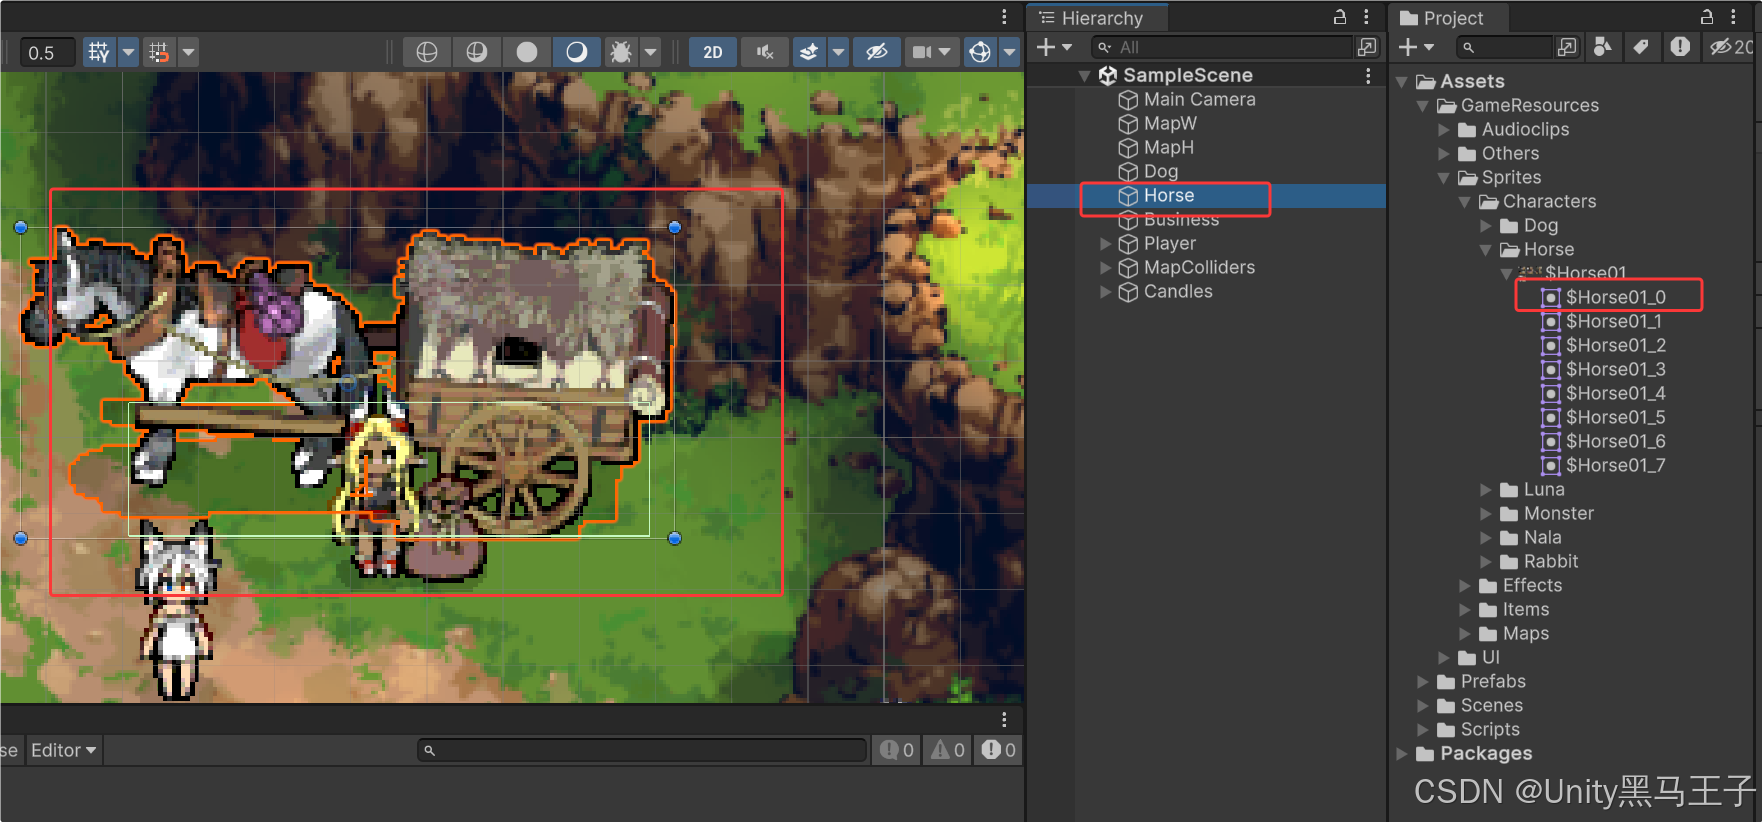
Task: Select the shaded lighting draw mode
Action: pos(577,52)
